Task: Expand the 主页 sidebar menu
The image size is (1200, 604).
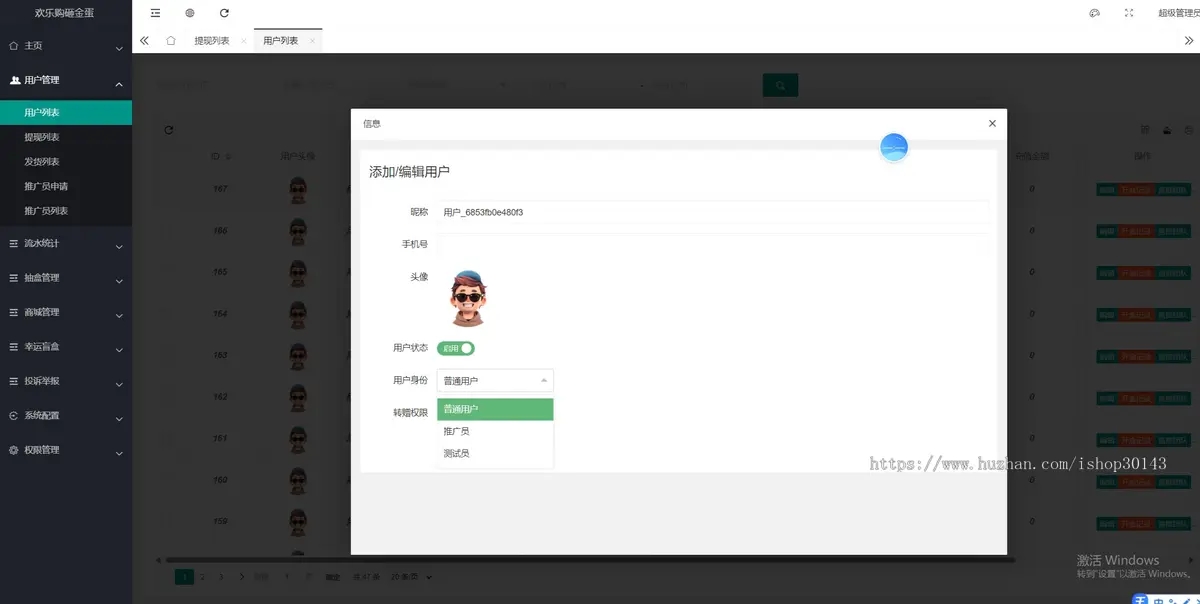Action: tap(66, 46)
